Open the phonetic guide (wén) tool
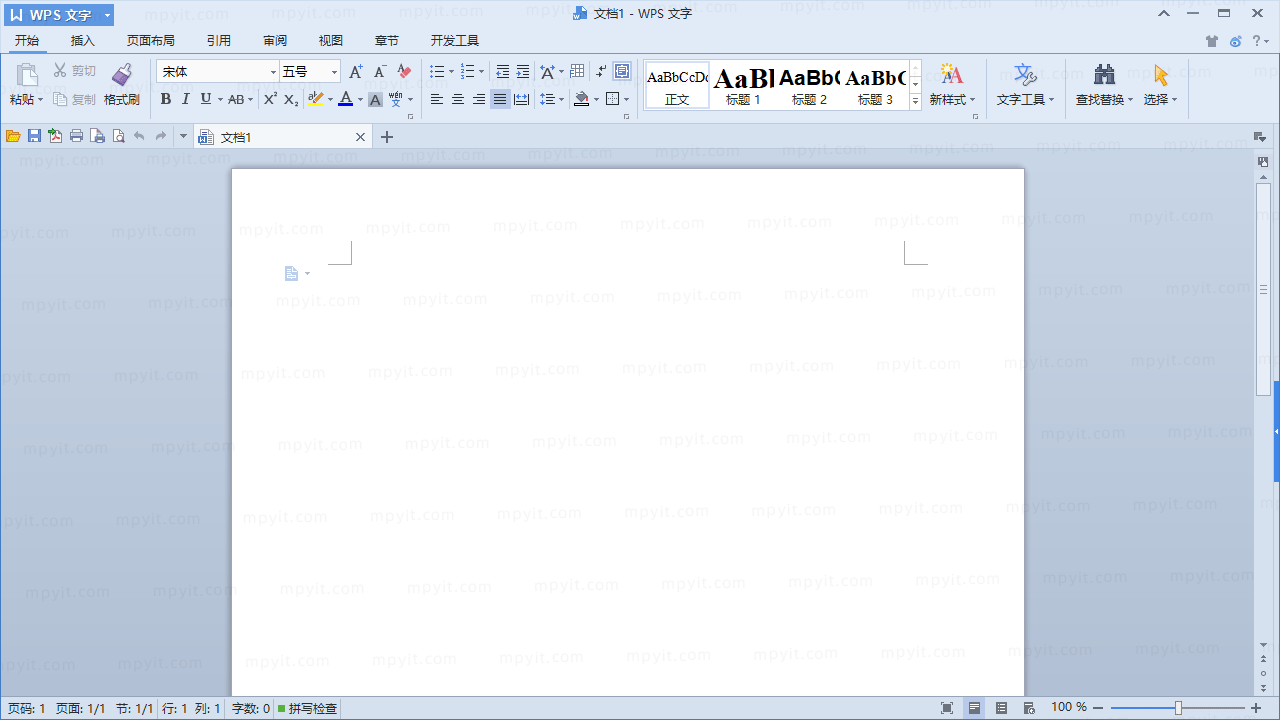Image resolution: width=1280 pixels, height=720 pixels. 396,99
